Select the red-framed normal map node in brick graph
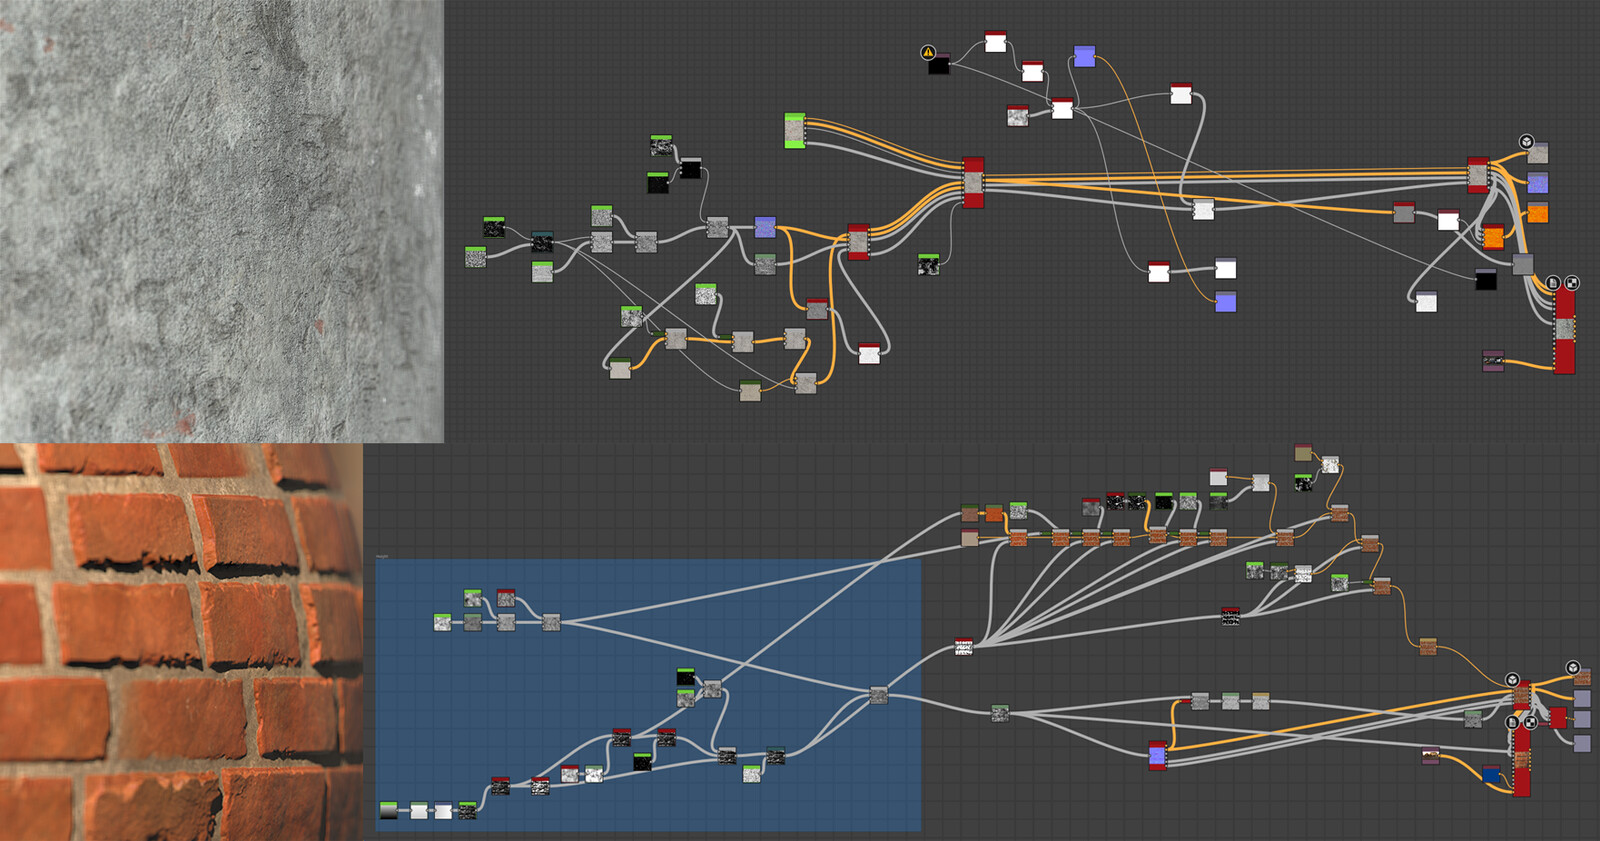Viewport: 1600px width, 841px height. [x=1157, y=755]
